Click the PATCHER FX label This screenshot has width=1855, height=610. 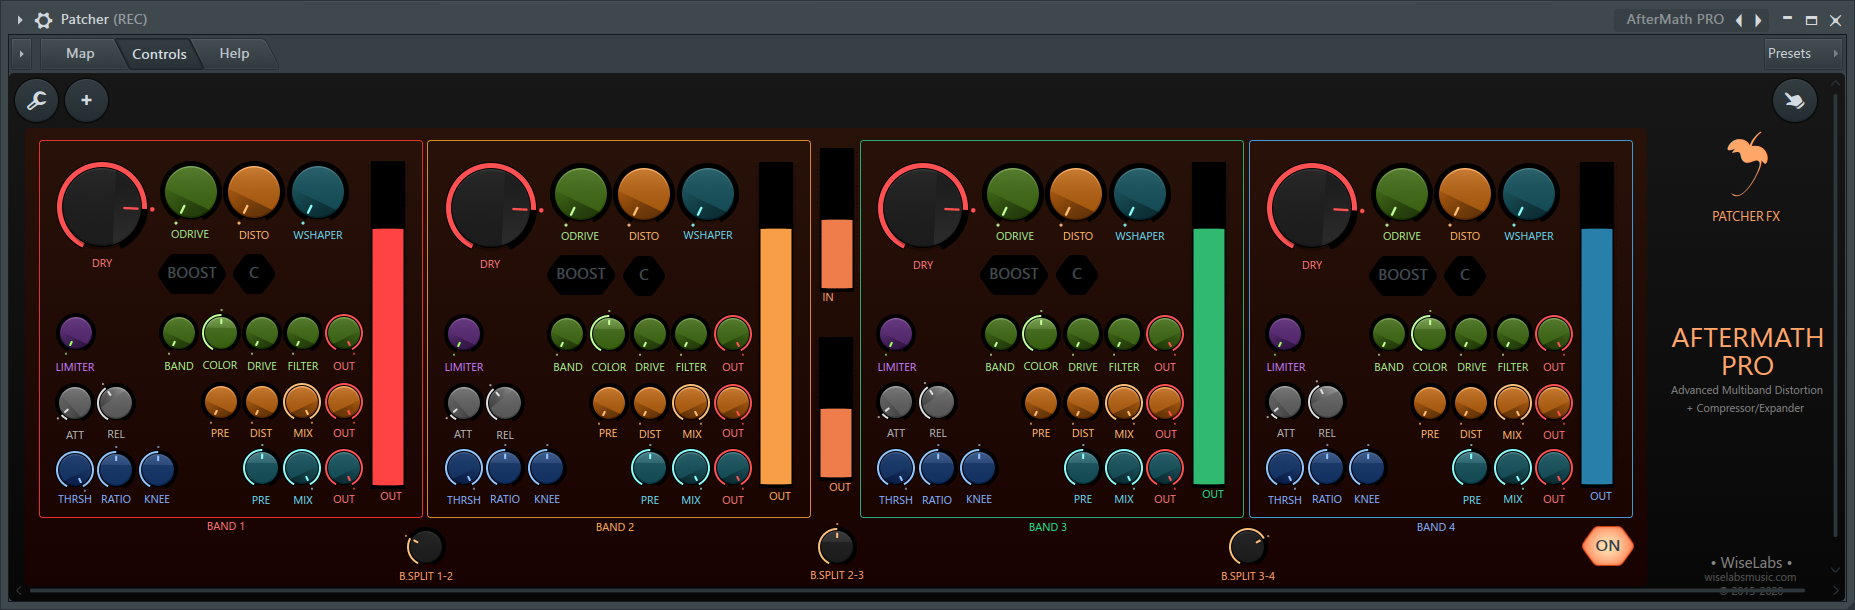click(x=1746, y=216)
